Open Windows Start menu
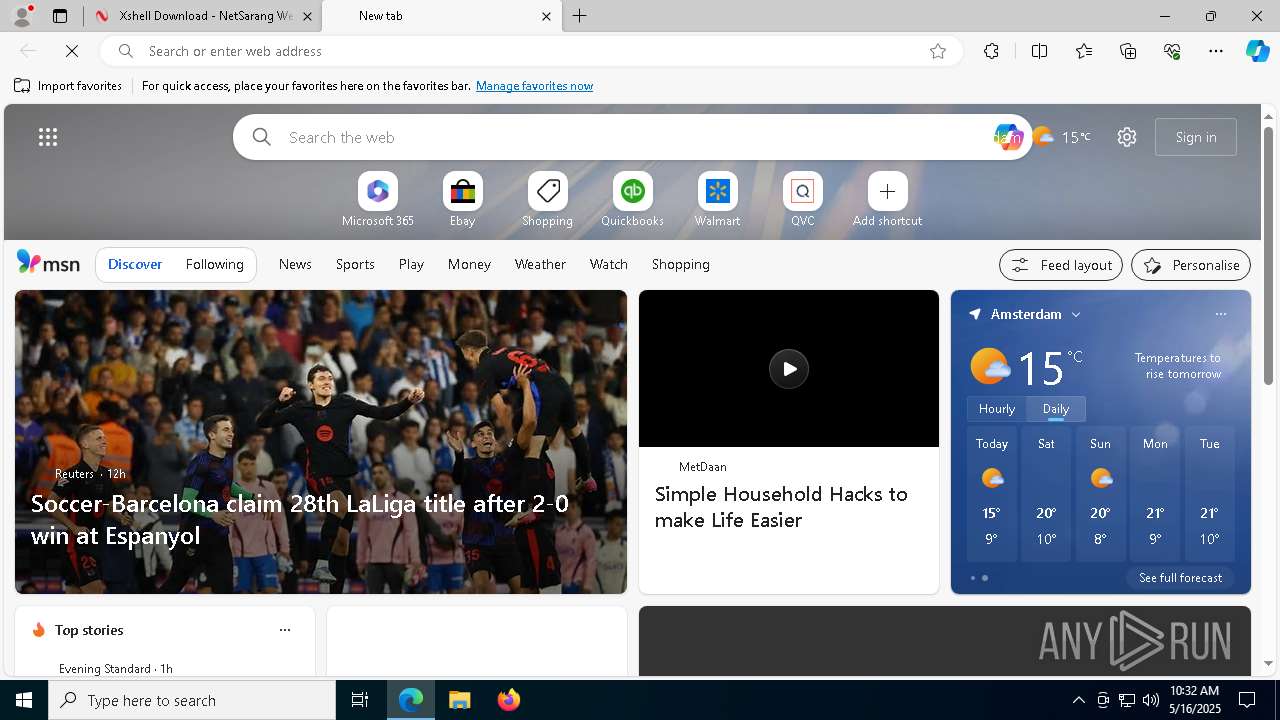 [24, 700]
